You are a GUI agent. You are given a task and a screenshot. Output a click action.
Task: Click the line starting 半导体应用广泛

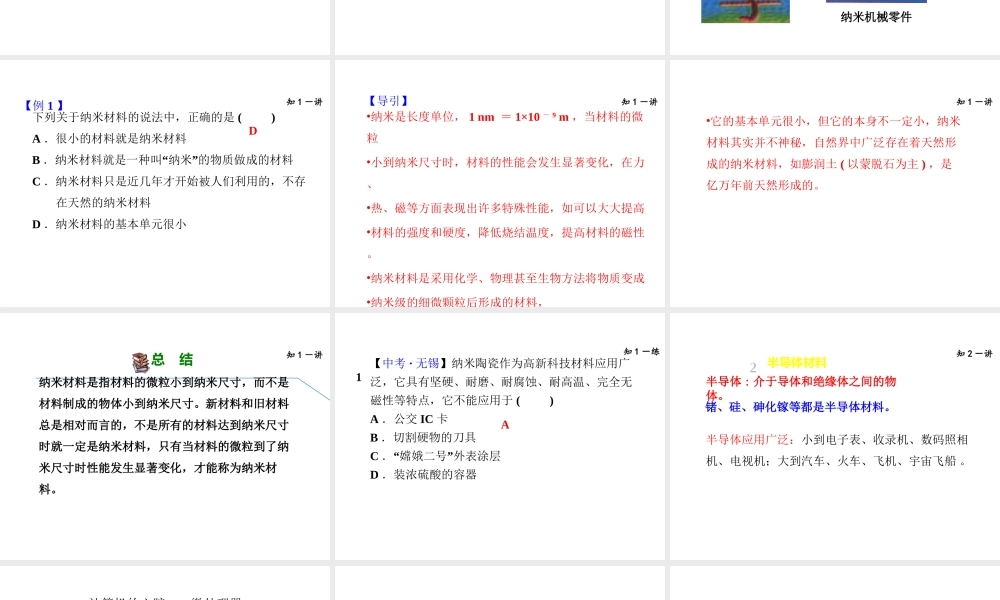point(837,440)
